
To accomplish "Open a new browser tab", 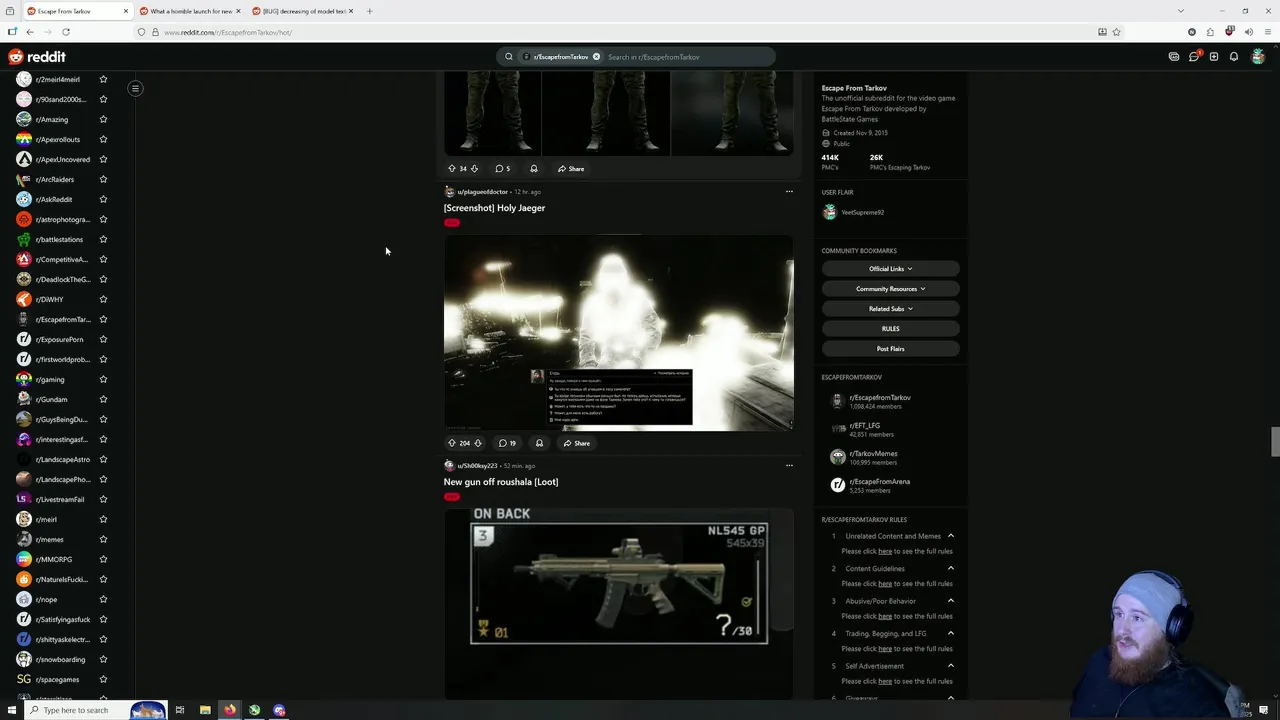I will 370,11.
